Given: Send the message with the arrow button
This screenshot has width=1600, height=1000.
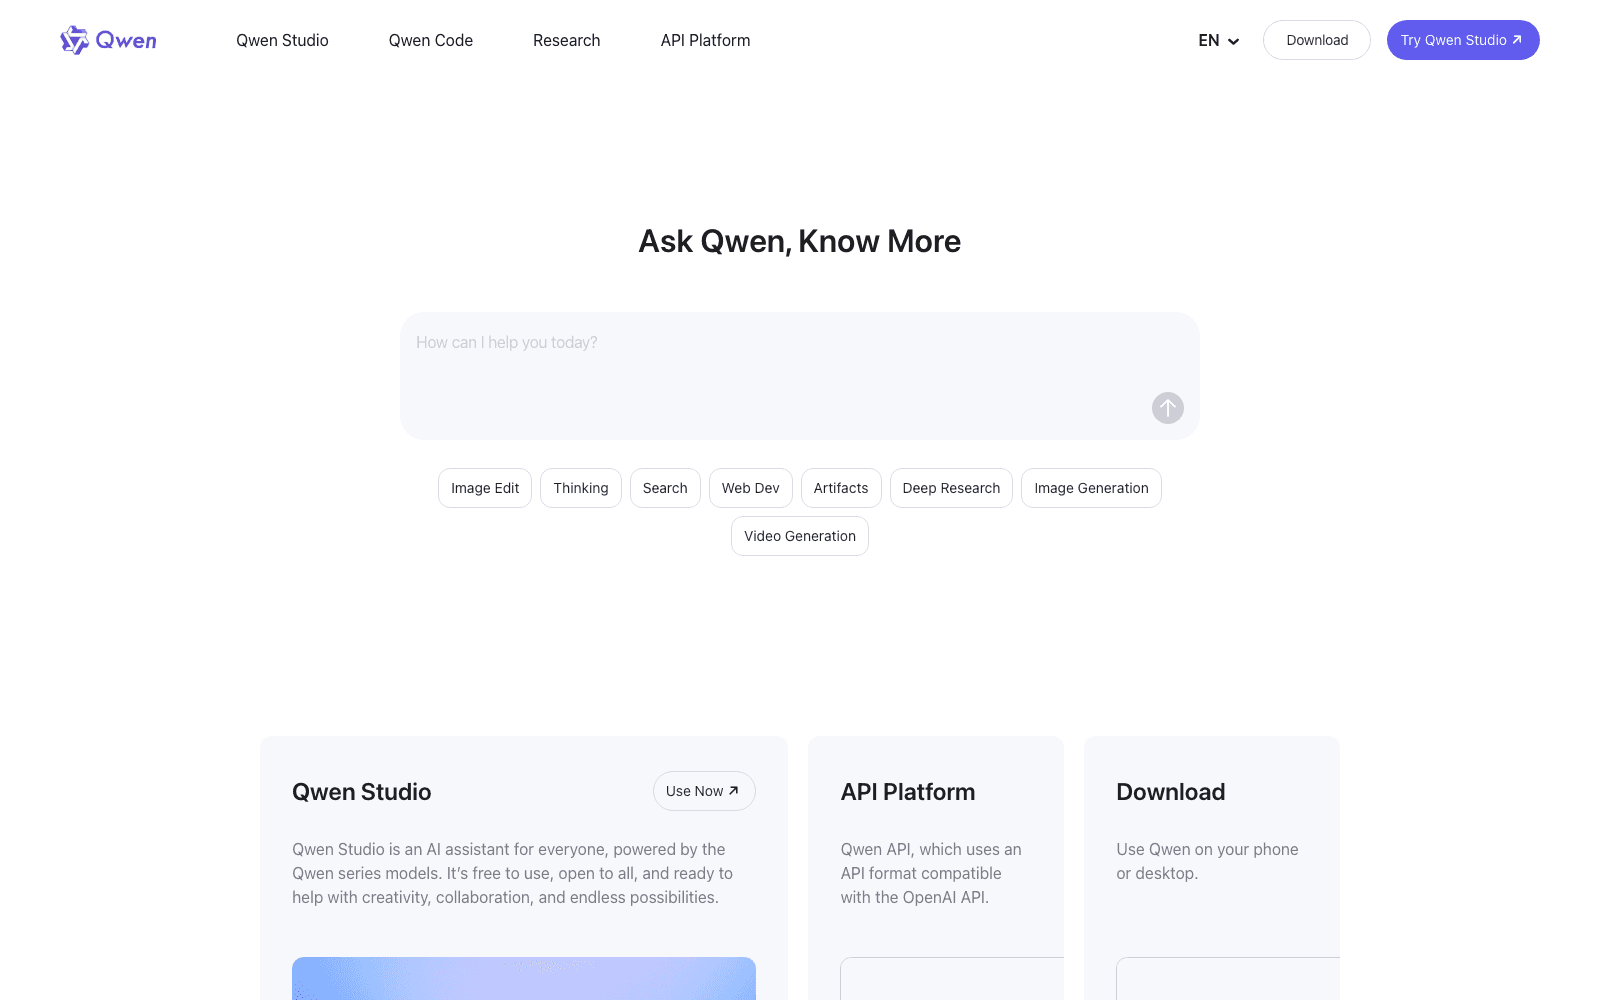Looking at the screenshot, I should coord(1167,408).
